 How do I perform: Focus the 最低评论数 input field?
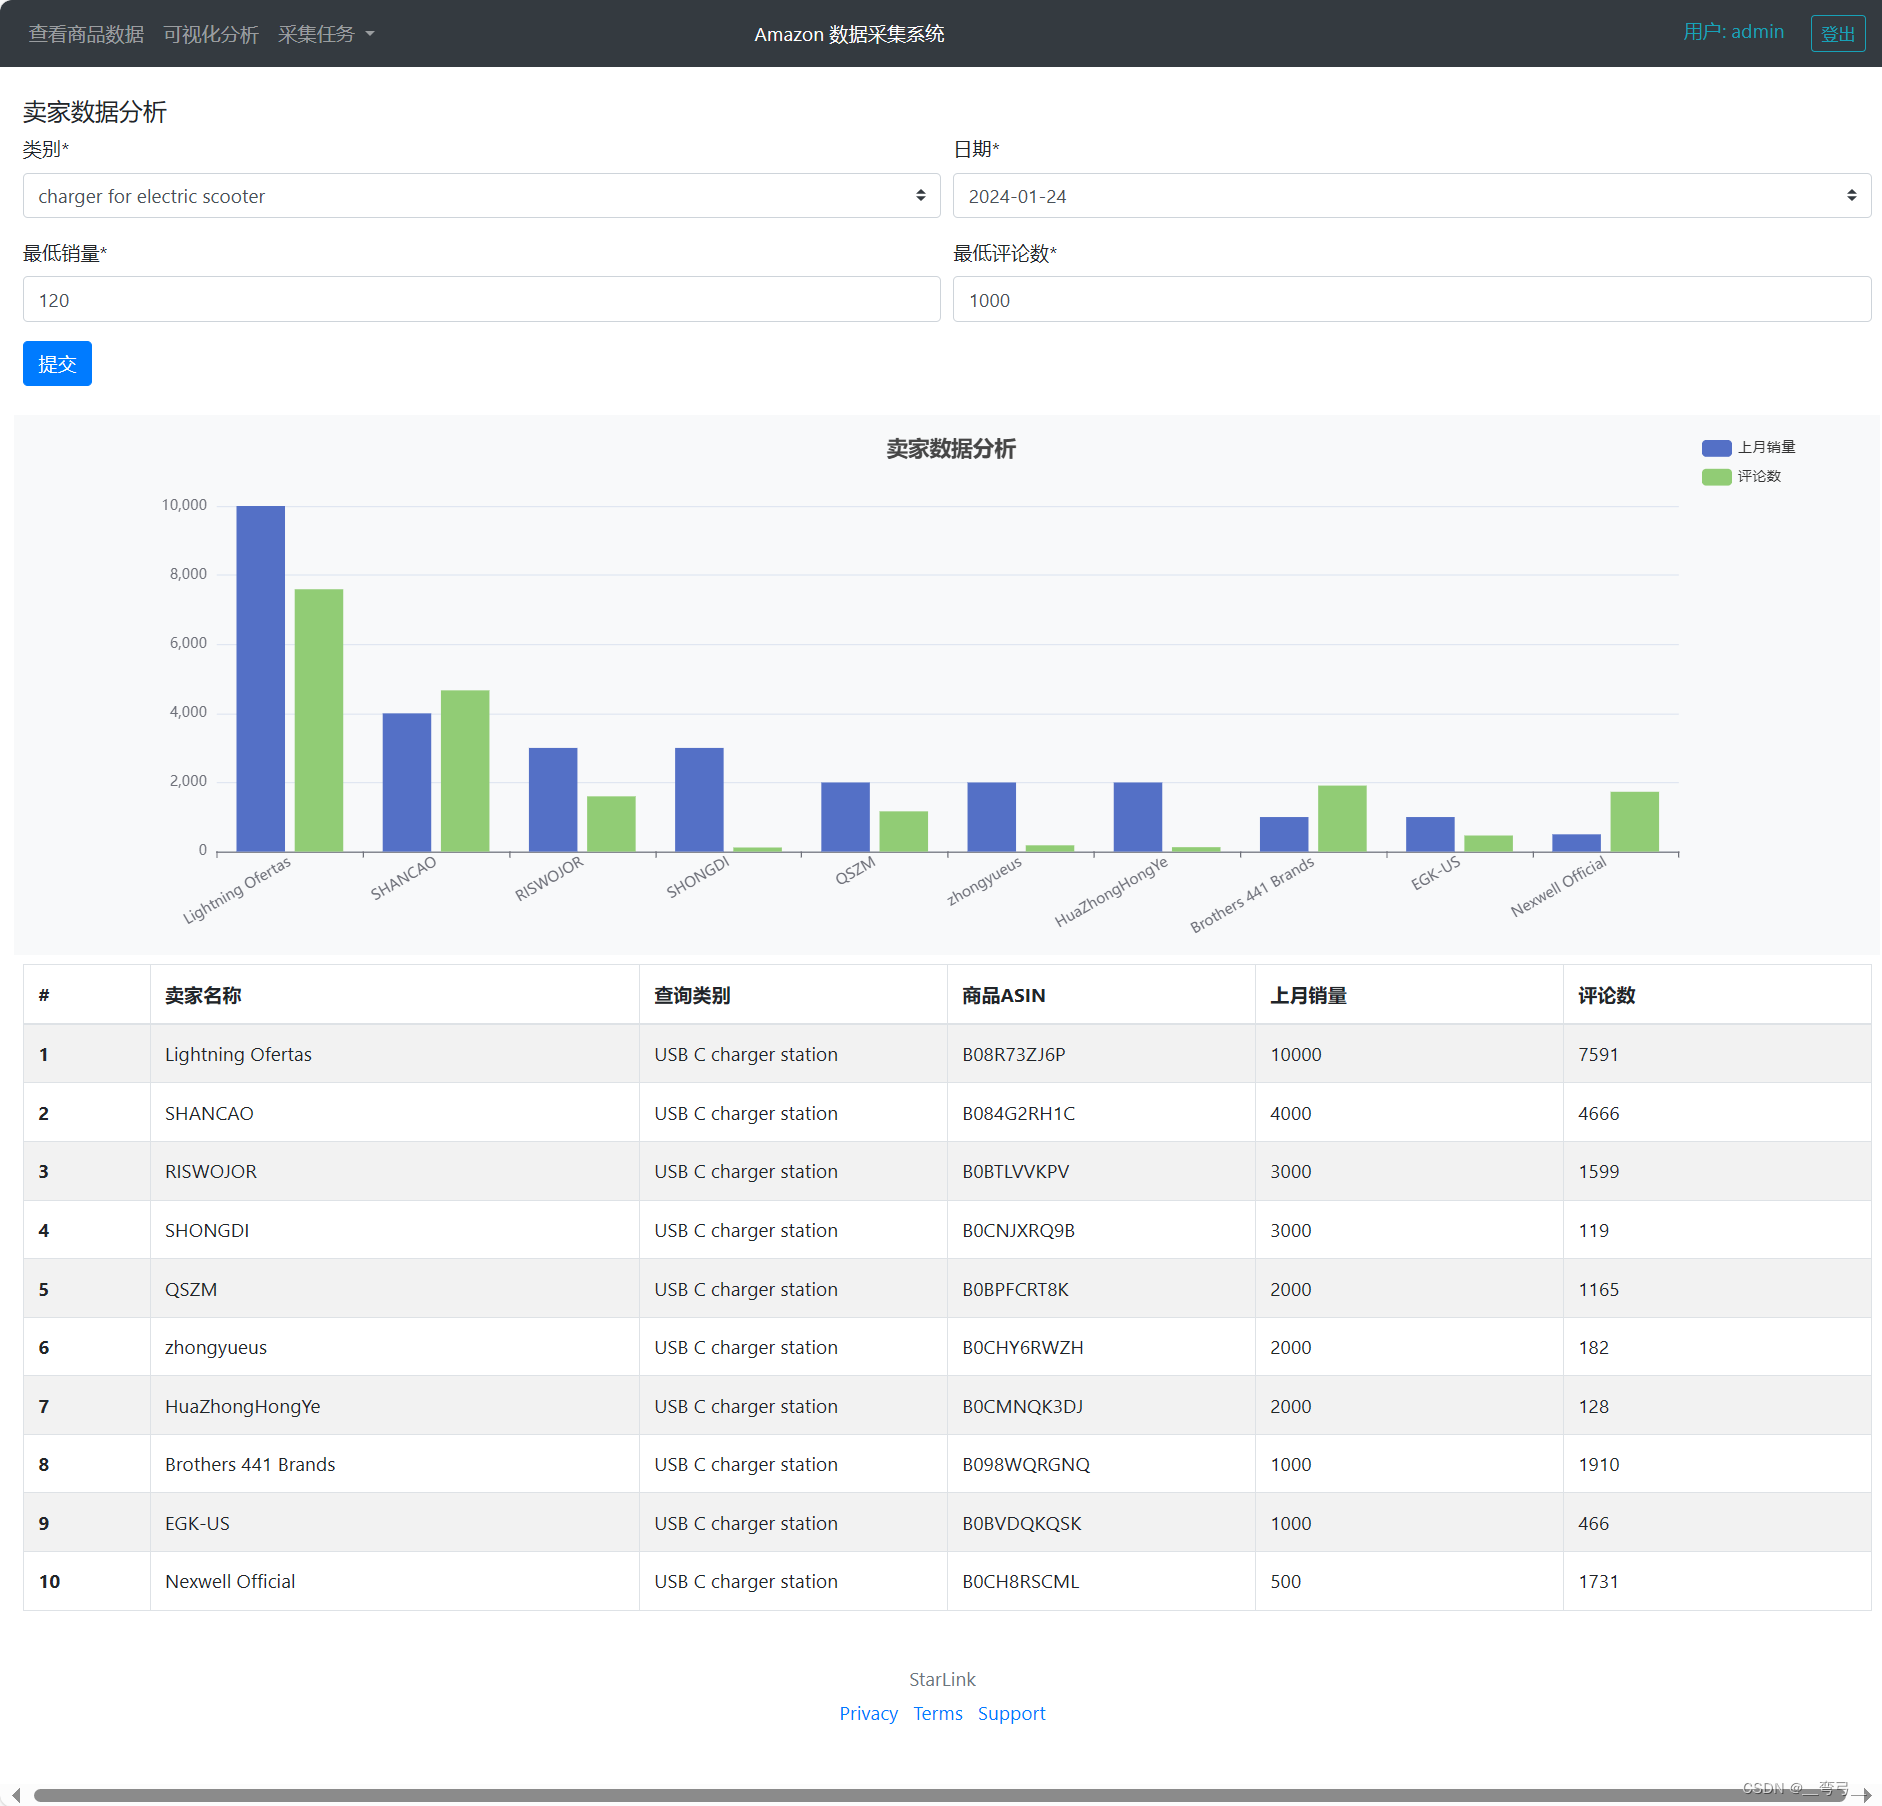click(1411, 300)
